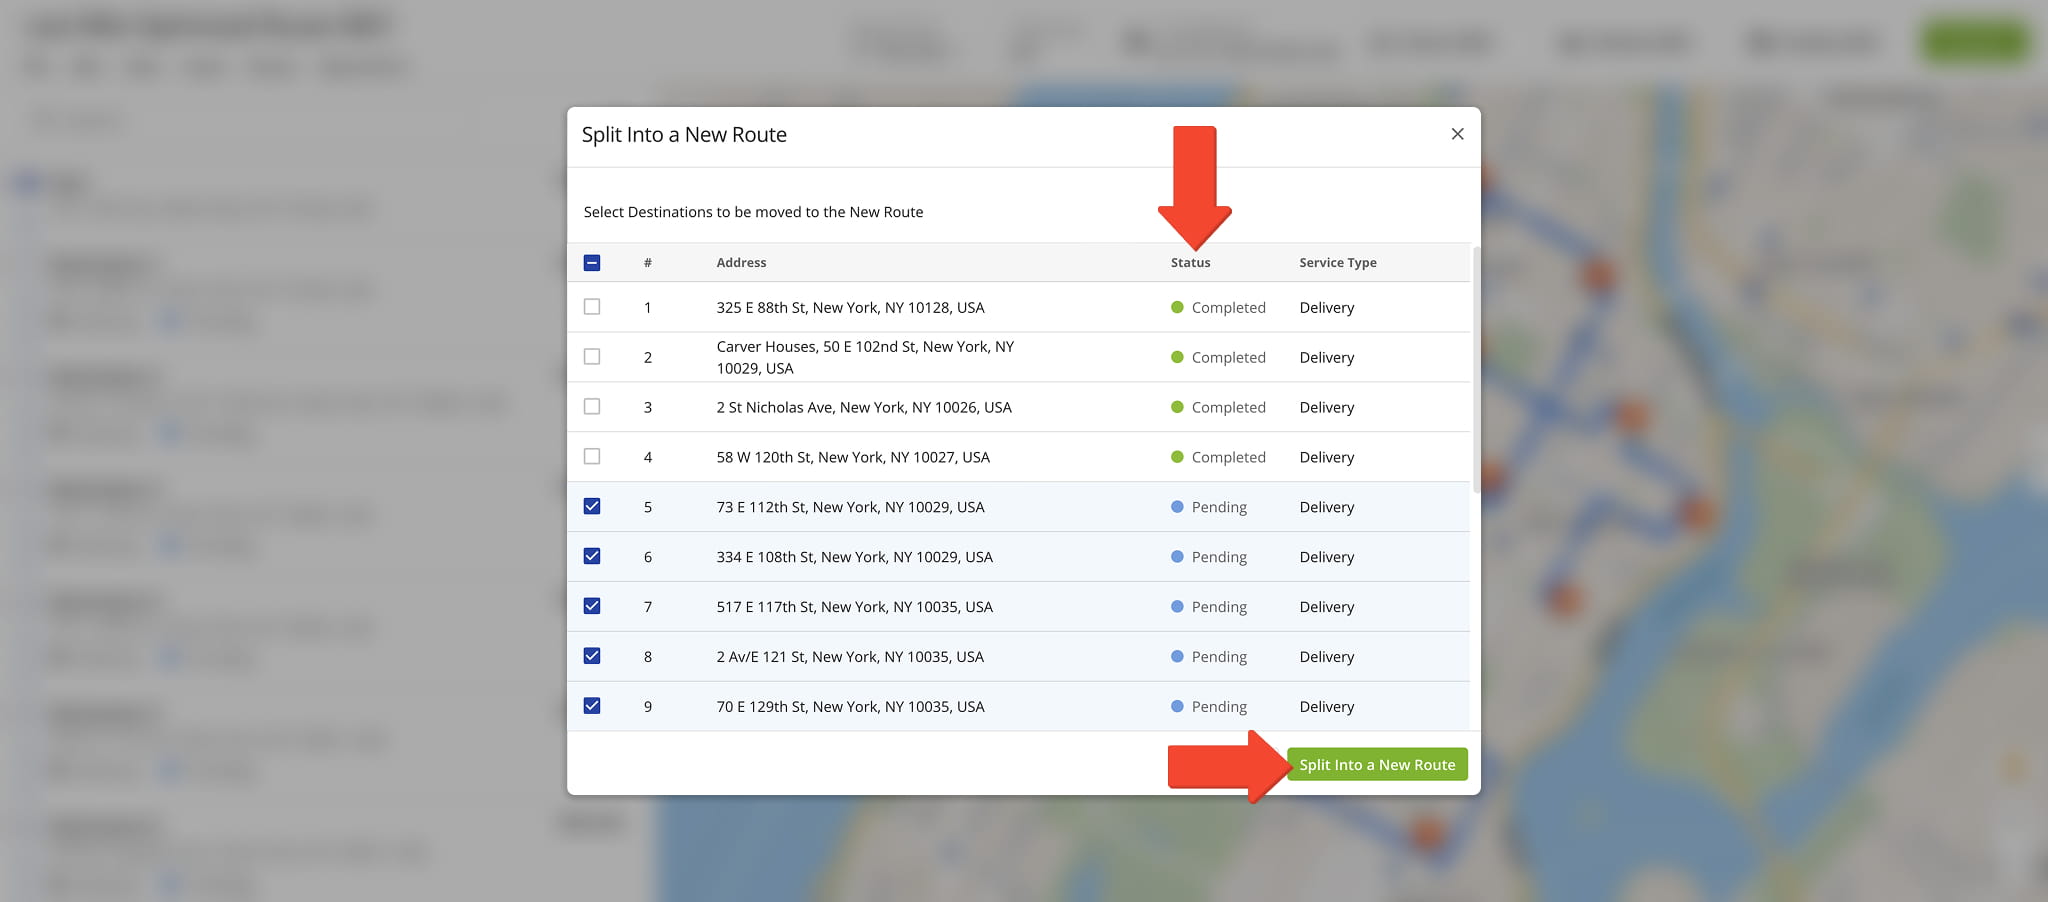
Task: Click the Pending status dot for stop 5
Action: point(1177,507)
